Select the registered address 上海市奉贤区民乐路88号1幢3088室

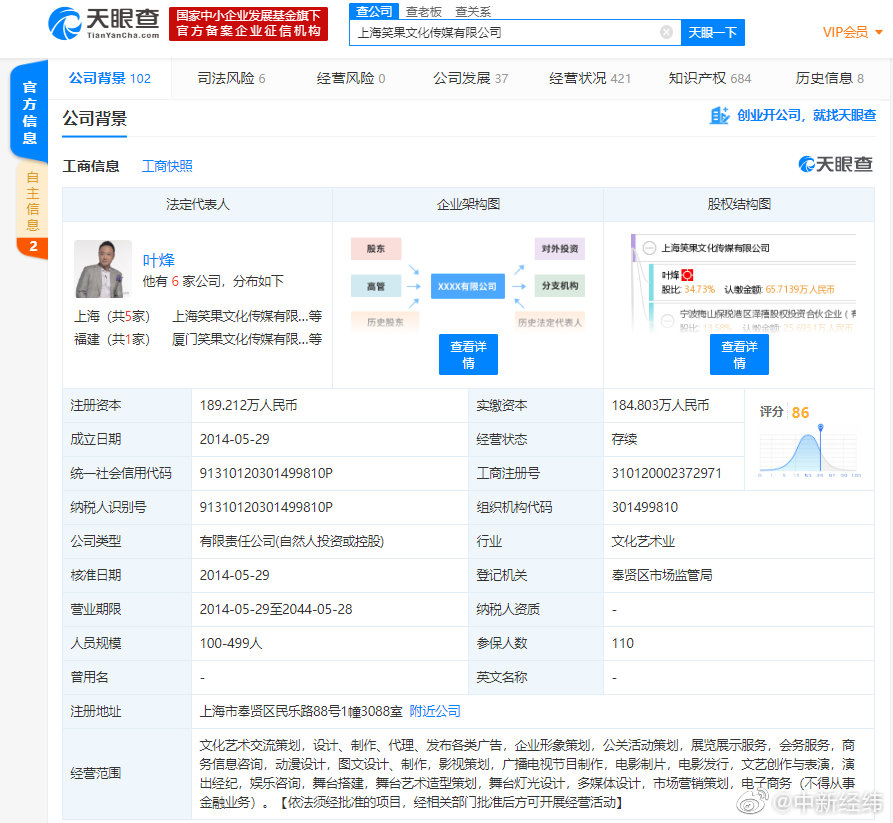[x=301, y=711]
